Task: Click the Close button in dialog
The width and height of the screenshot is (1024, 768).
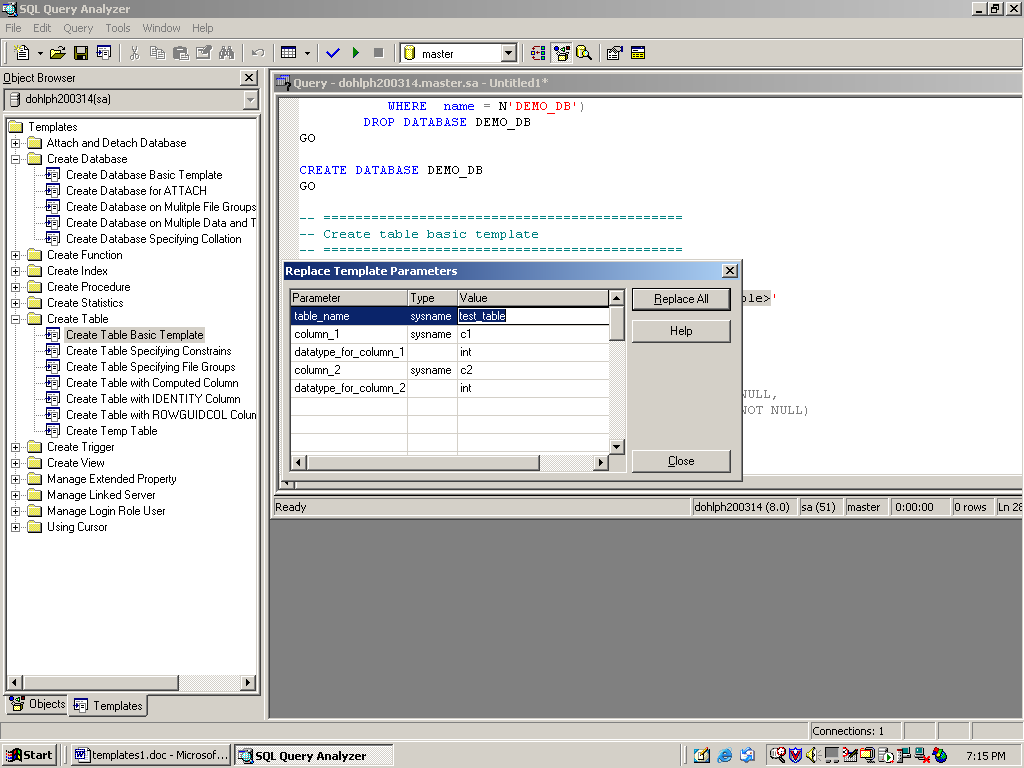Action: click(681, 461)
